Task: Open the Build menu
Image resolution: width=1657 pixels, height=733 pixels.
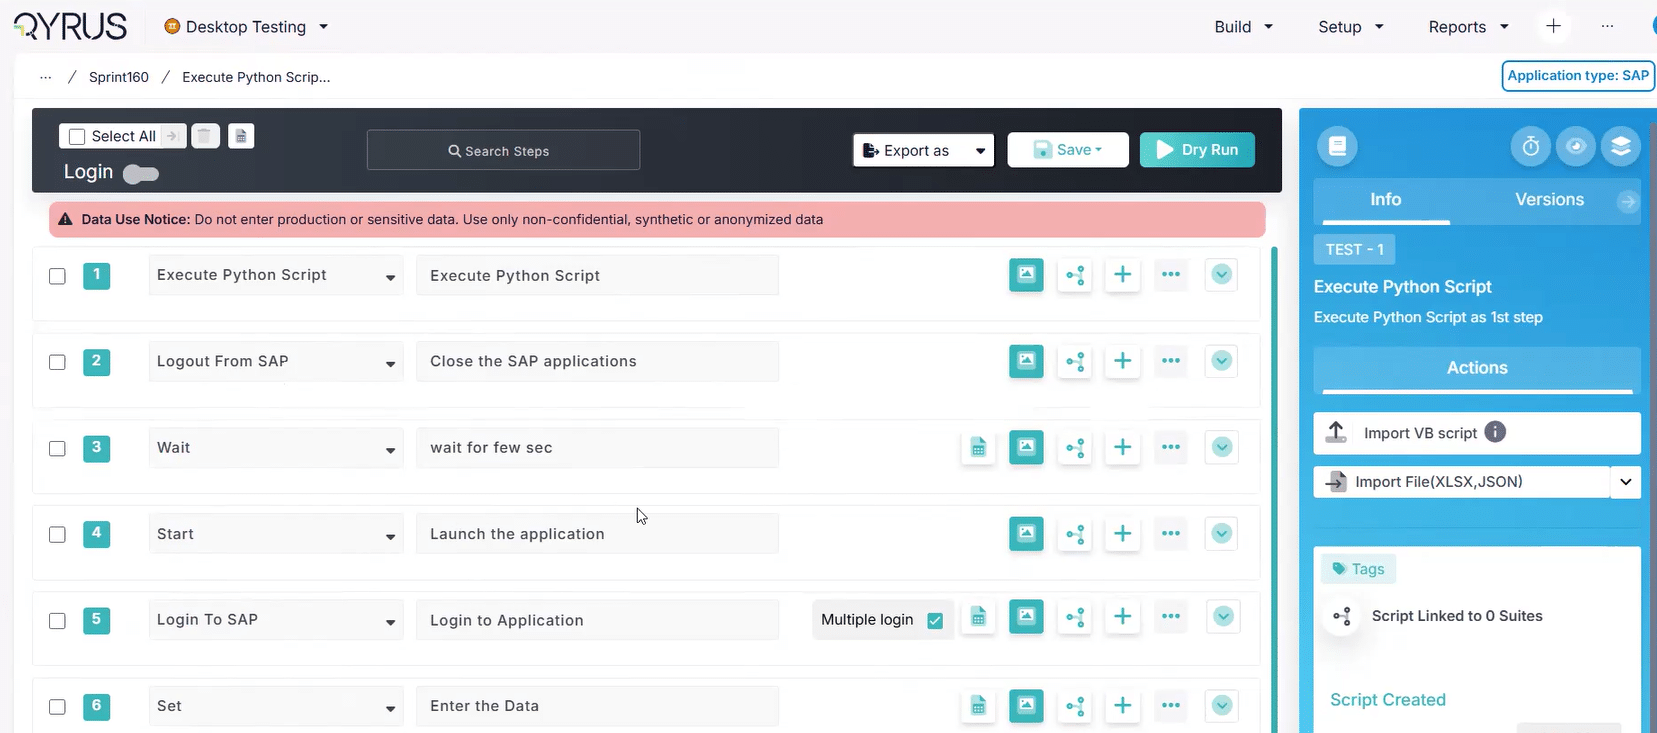Action: 1243,27
